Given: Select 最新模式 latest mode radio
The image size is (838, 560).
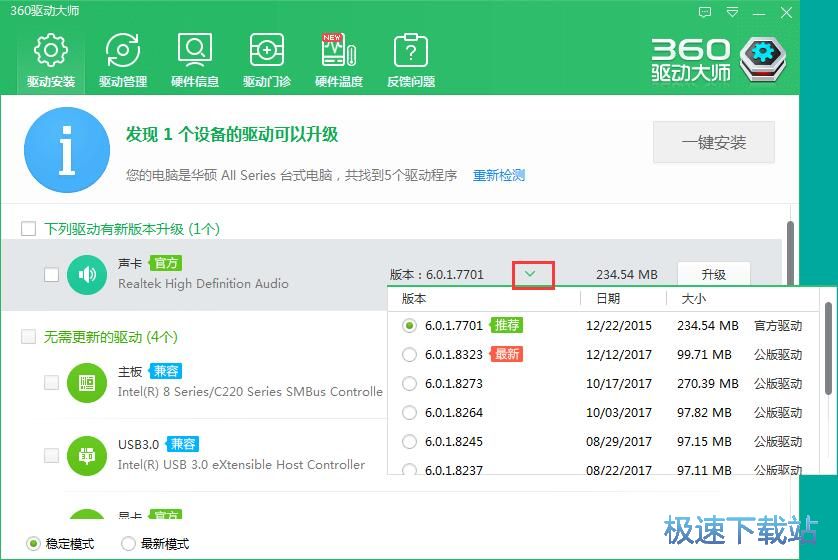Looking at the screenshot, I should 128,544.
